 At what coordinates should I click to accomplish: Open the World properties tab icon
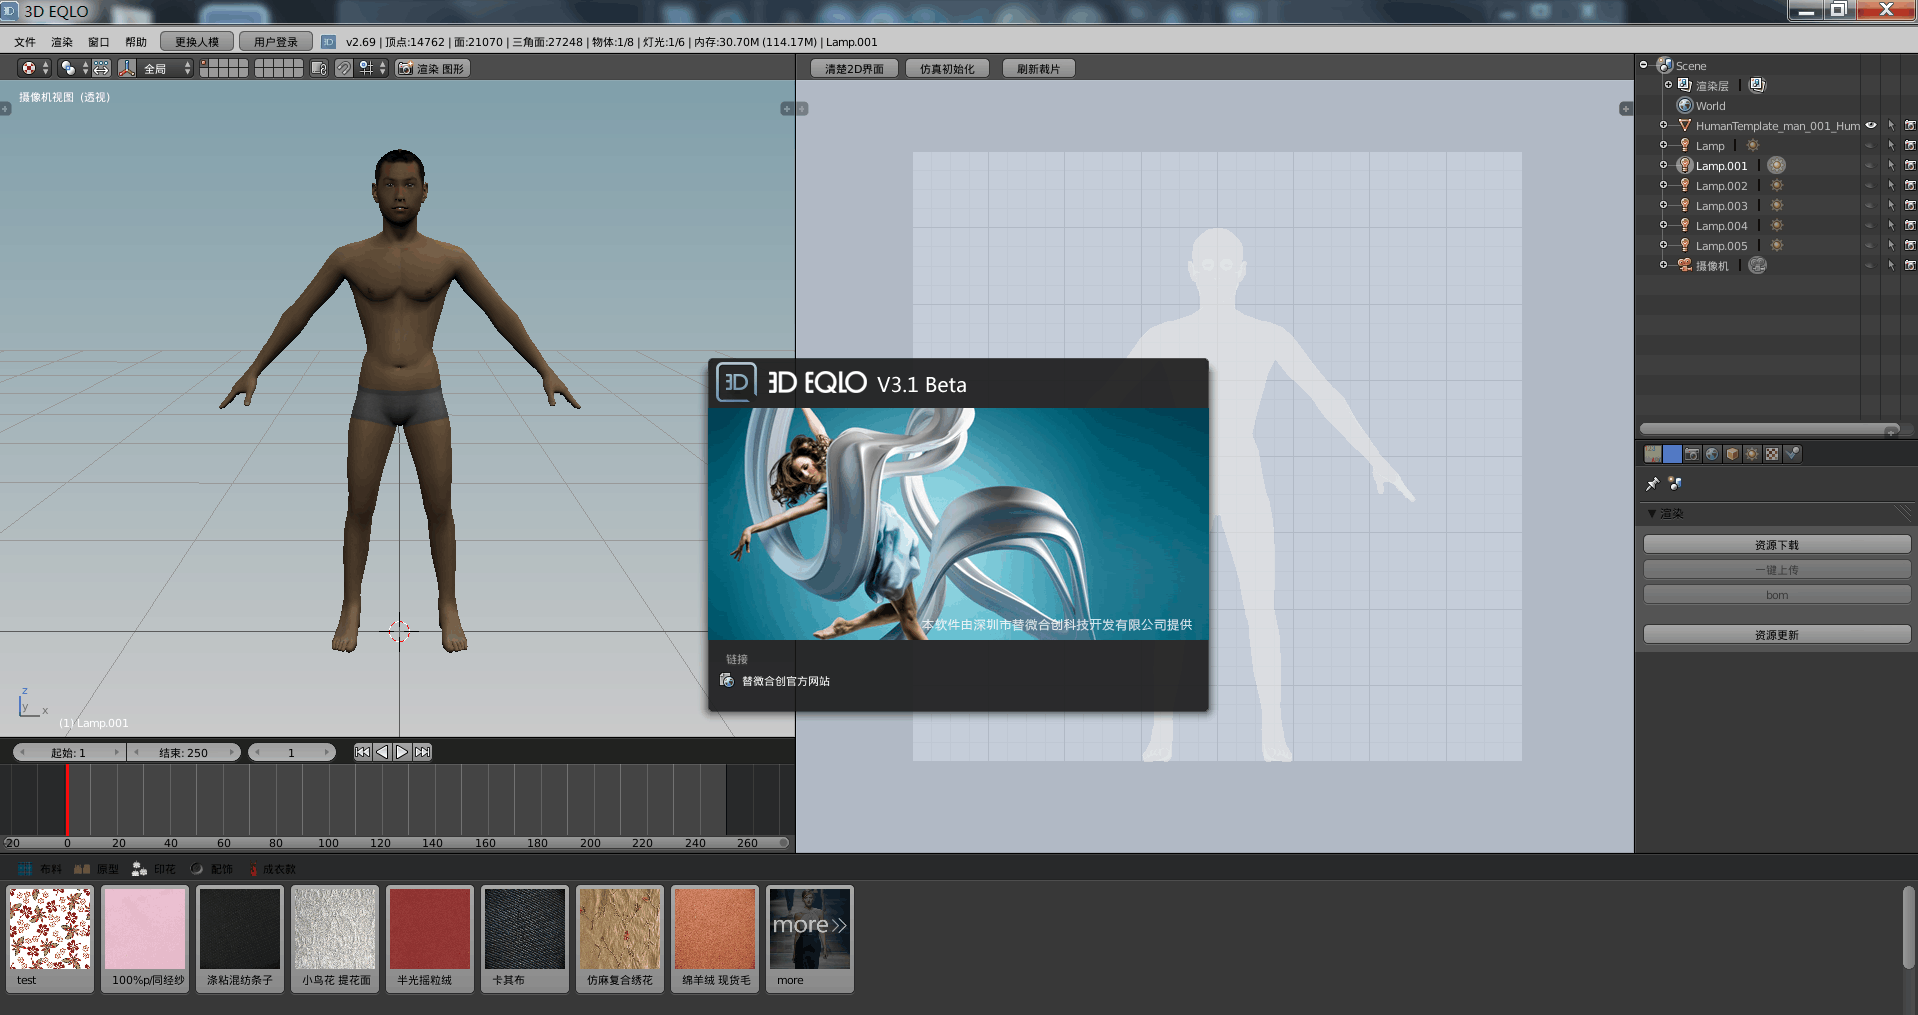pyautogui.click(x=1712, y=454)
